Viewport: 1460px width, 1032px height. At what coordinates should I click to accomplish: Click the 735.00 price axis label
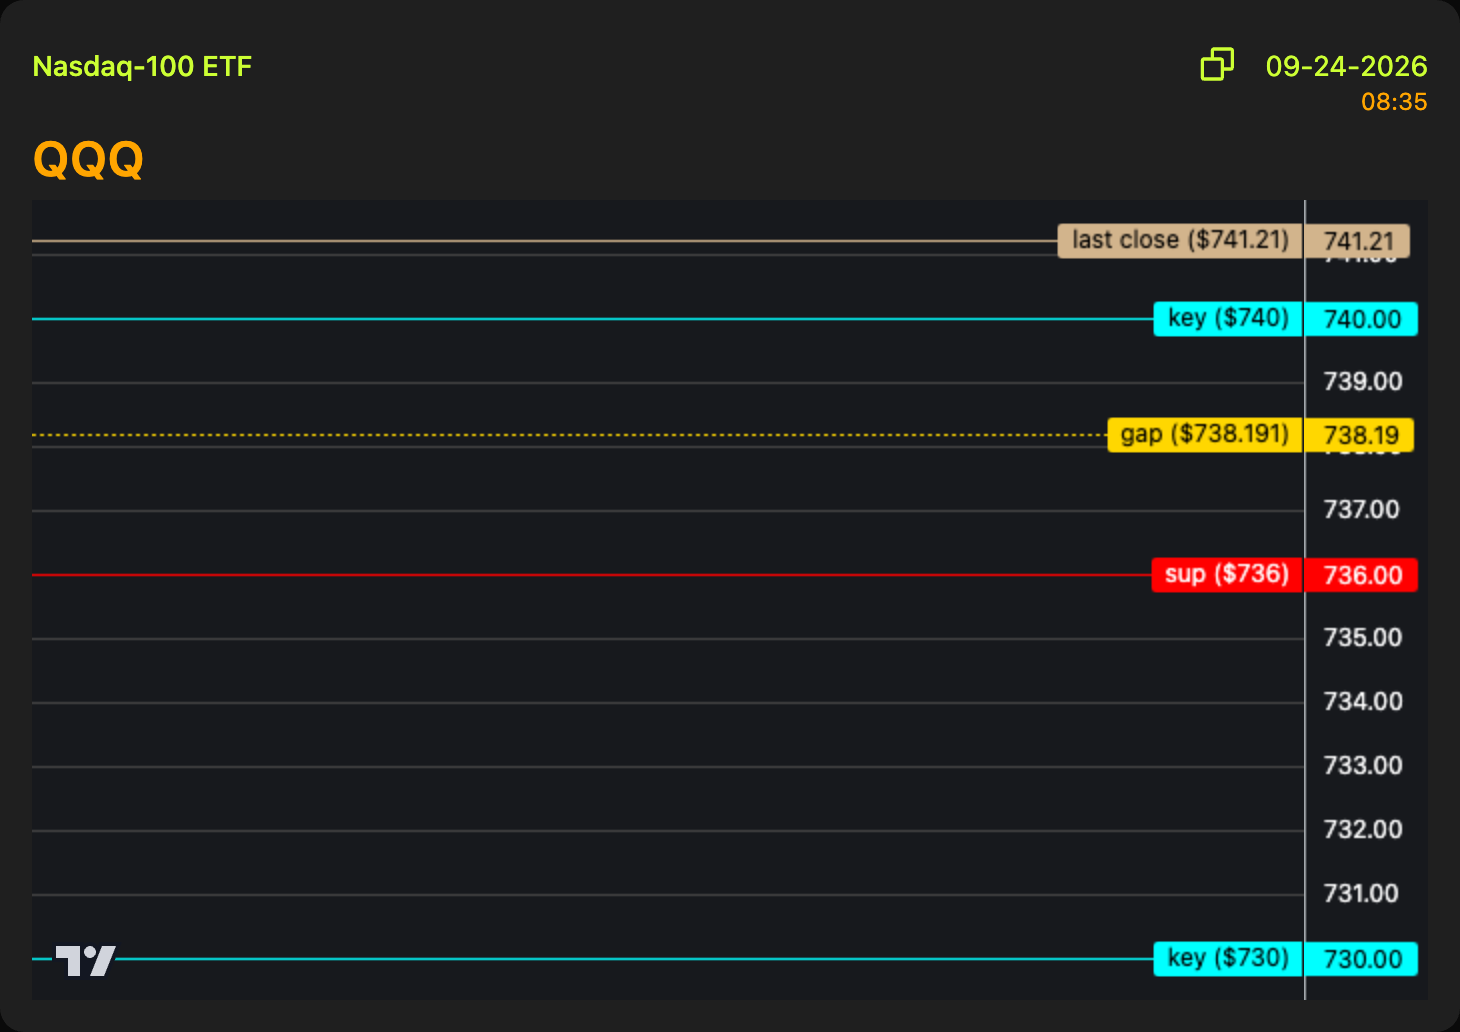(1363, 638)
